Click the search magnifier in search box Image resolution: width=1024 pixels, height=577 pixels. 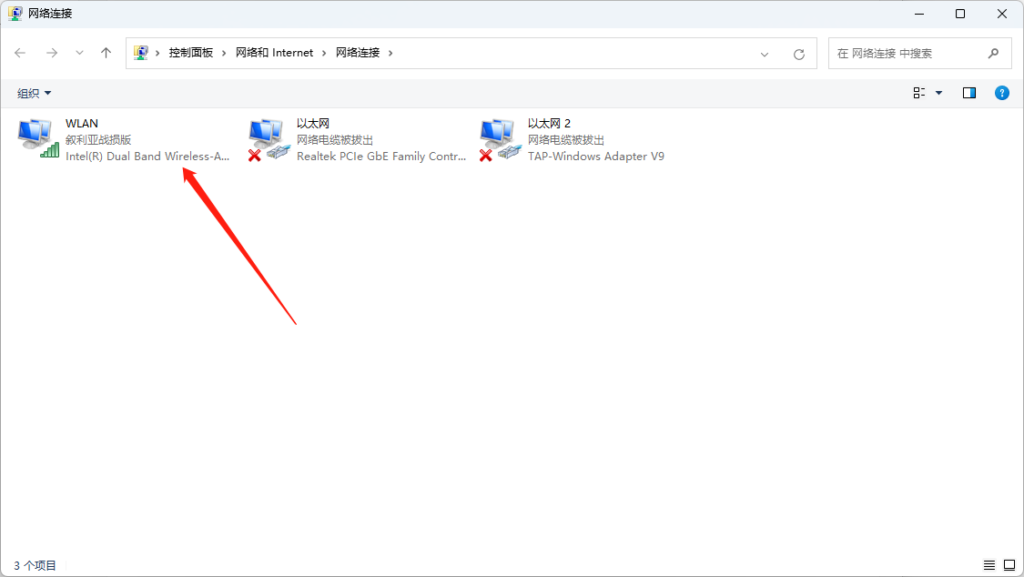993,52
